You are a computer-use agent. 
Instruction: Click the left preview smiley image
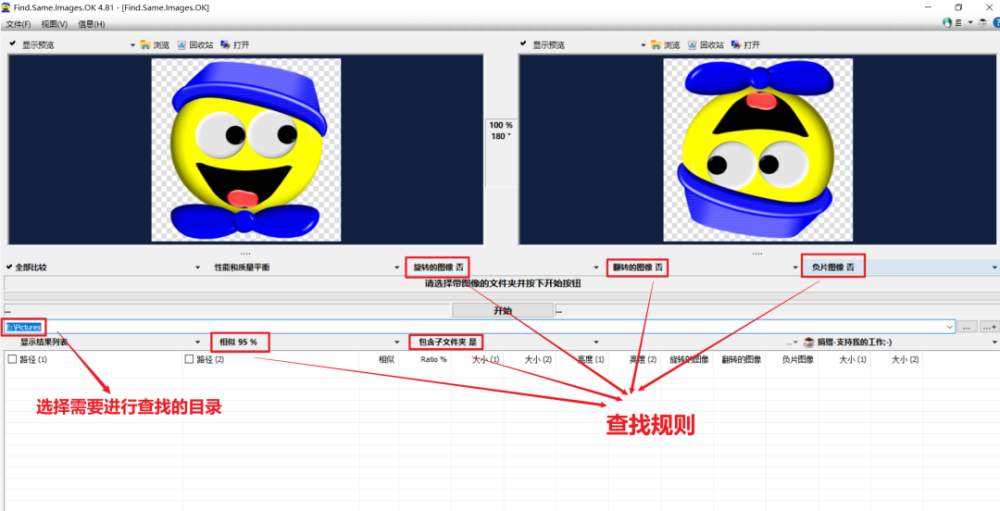[x=246, y=150]
